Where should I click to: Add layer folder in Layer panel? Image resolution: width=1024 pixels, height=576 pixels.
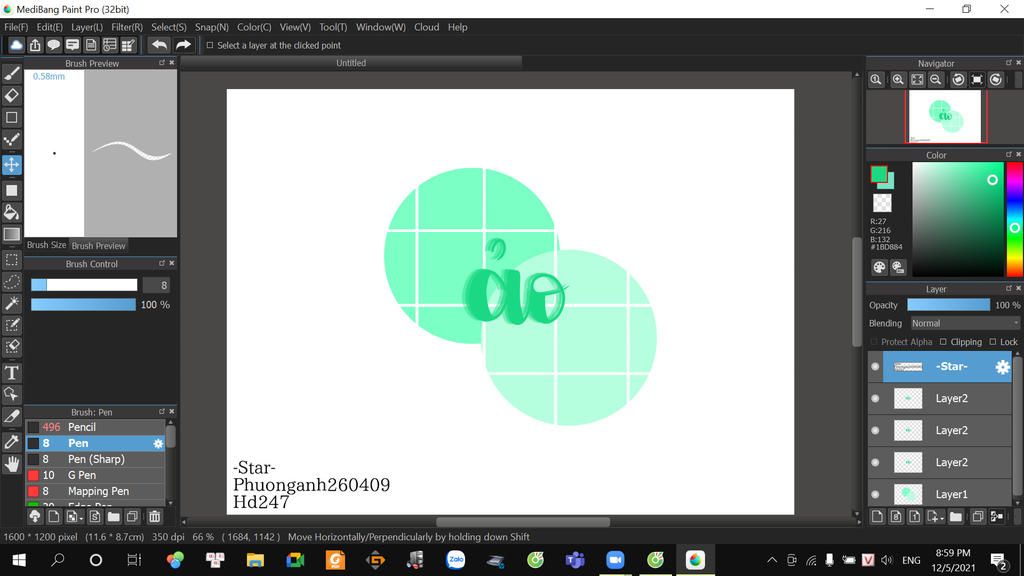coord(955,517)
